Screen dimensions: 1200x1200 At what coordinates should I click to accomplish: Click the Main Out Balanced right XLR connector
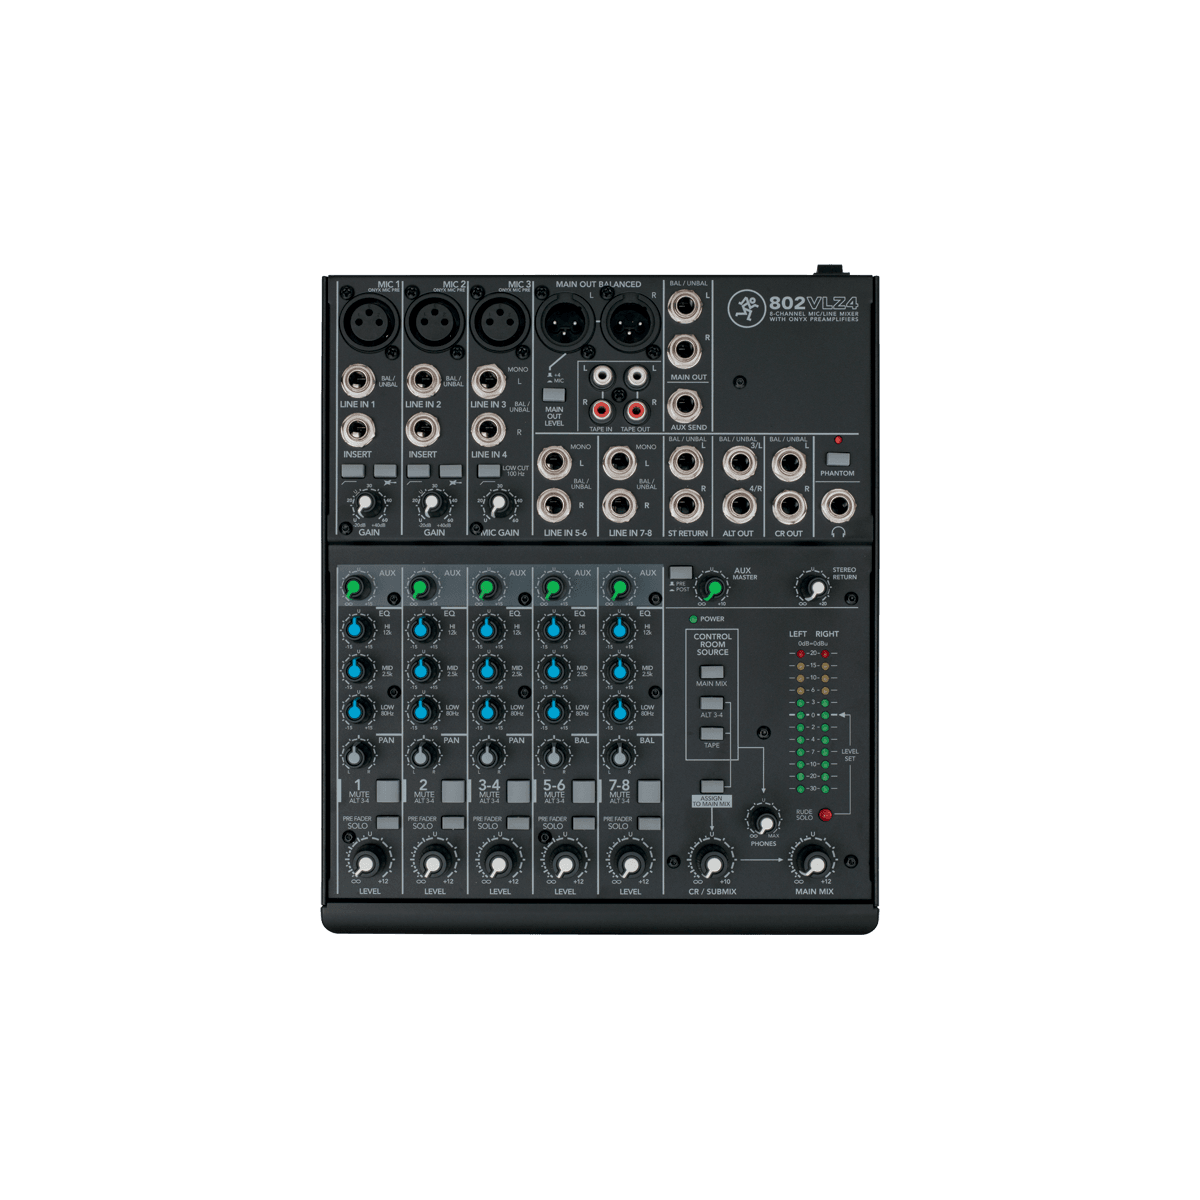tap(631, 324)
